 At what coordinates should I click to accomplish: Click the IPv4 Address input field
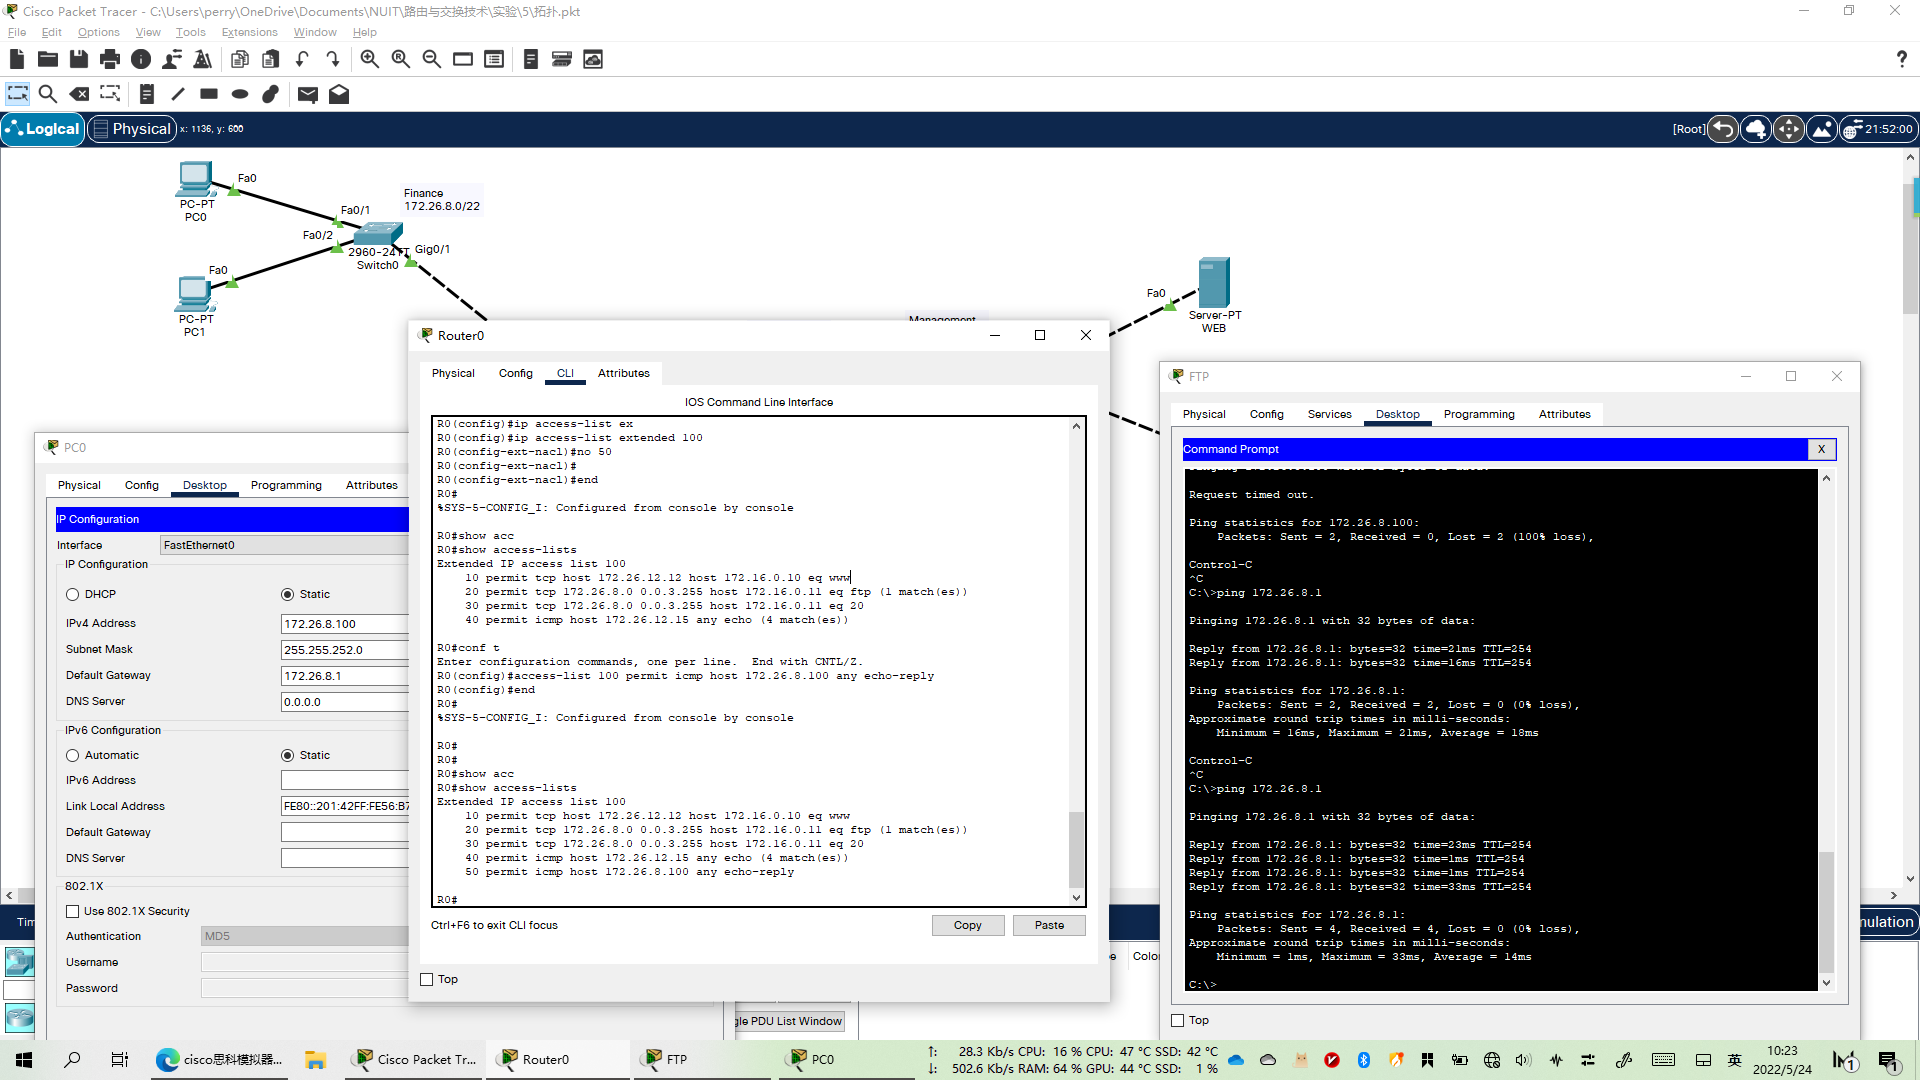(x=345, y=623)
